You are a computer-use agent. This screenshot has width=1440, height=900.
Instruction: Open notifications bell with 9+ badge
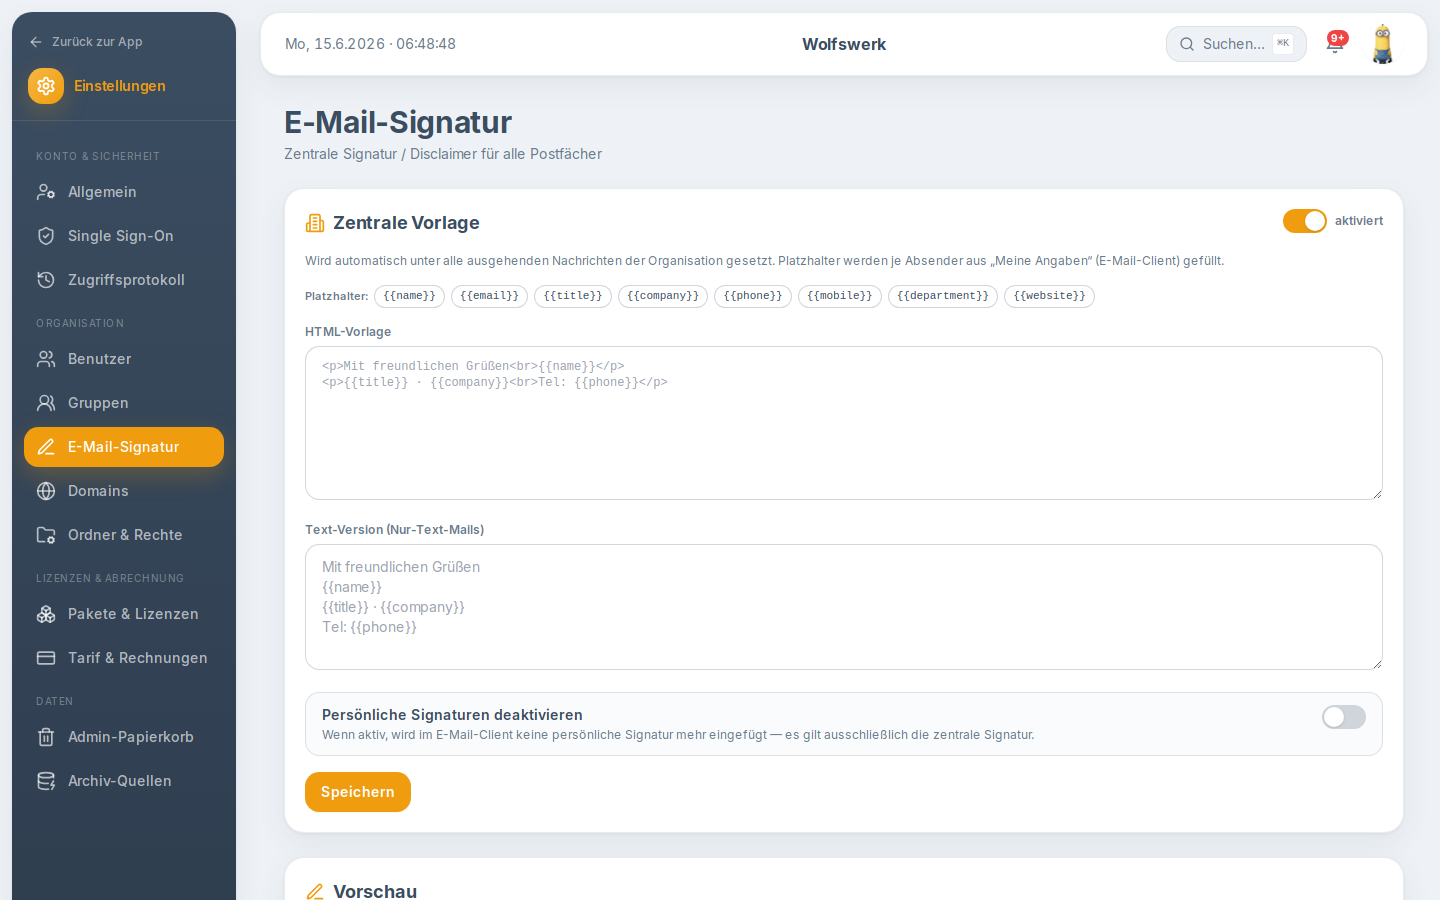pyautogui.click(x=1335, y=43)
